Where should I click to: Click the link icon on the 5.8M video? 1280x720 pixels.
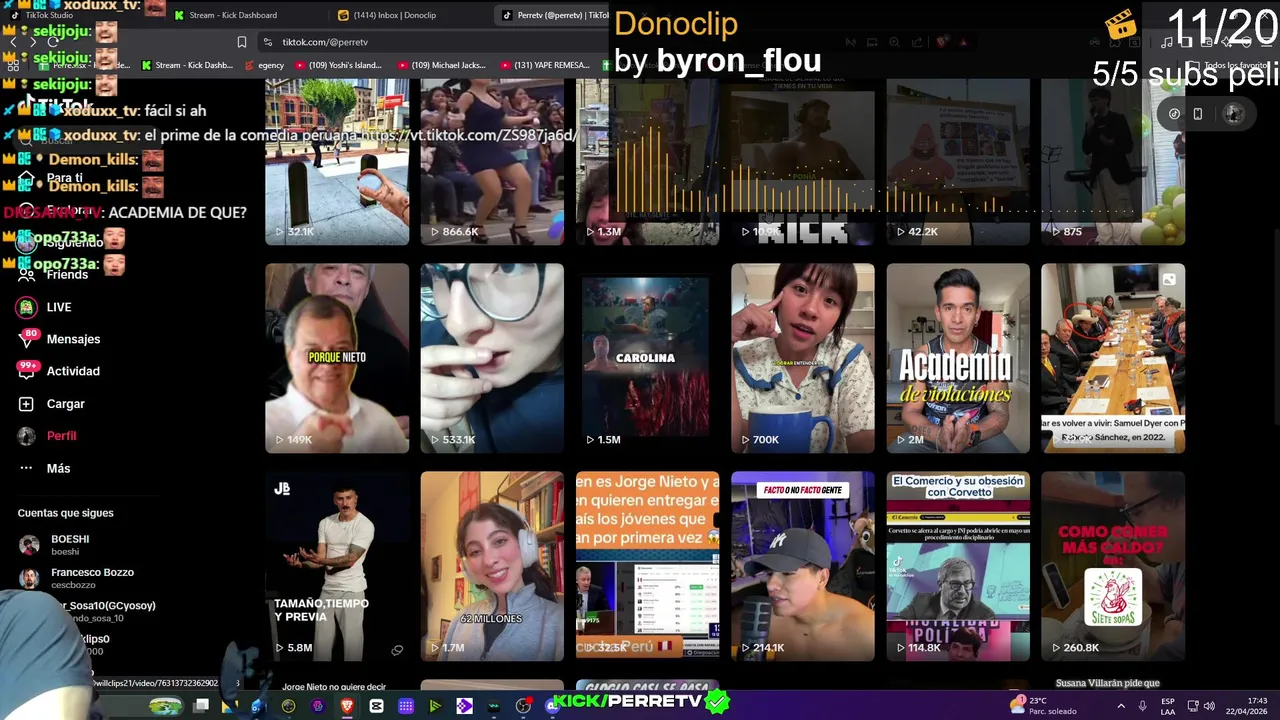click(x=397, y=650)
